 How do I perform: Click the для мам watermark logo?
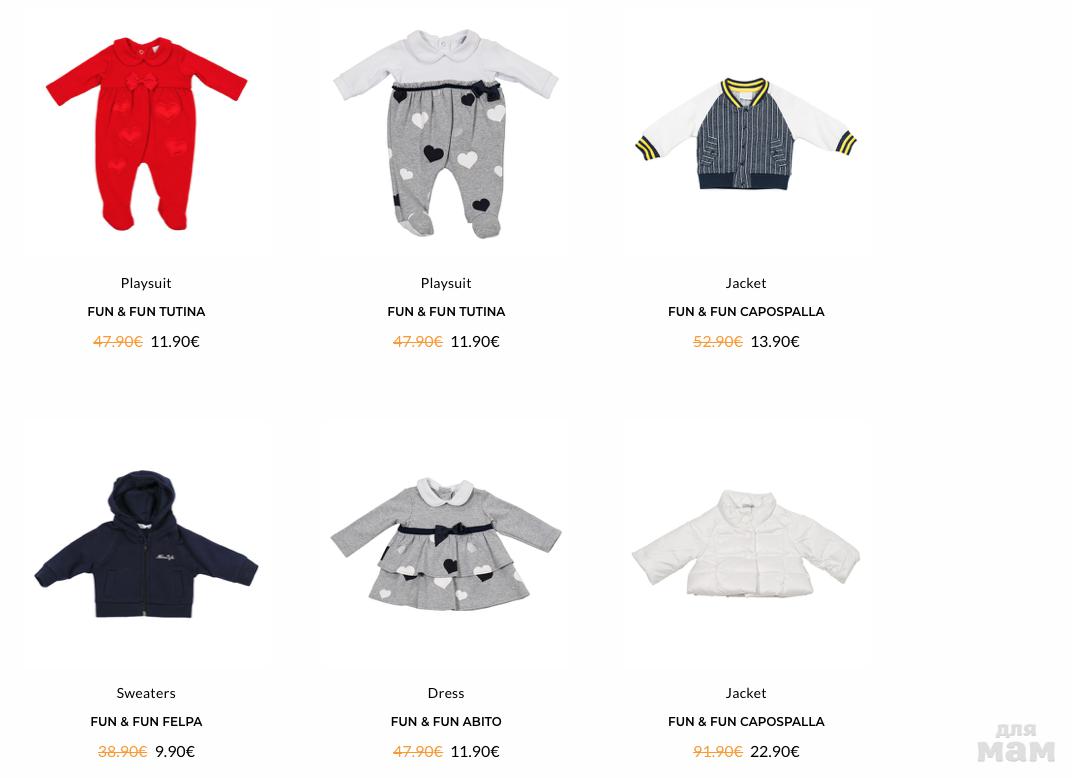coord(1017,743)
